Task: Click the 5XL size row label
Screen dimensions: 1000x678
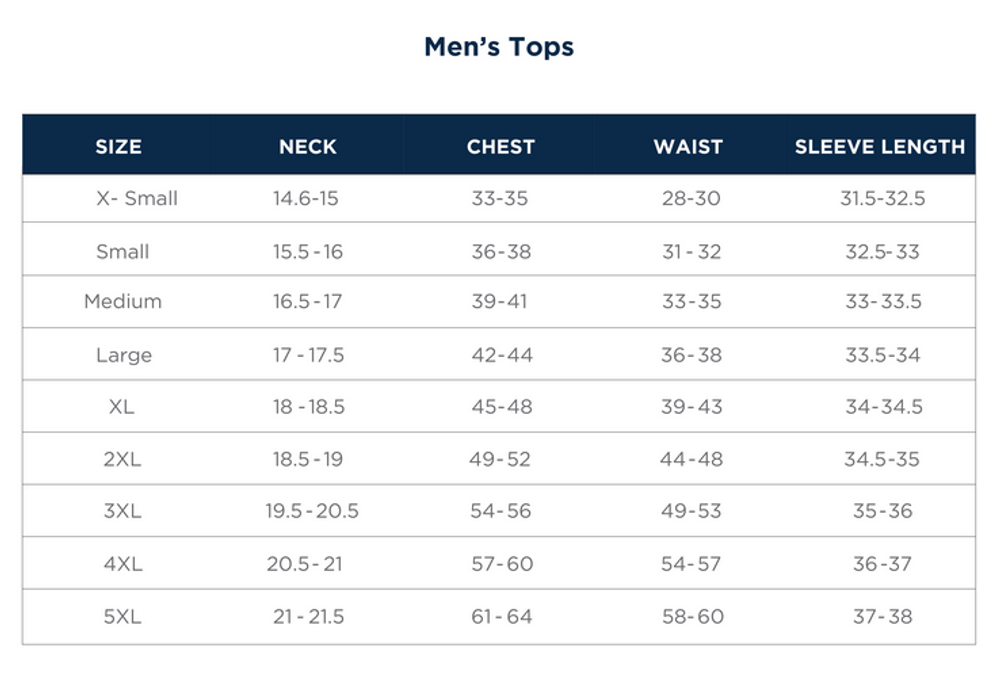Action: pos(122,617)
